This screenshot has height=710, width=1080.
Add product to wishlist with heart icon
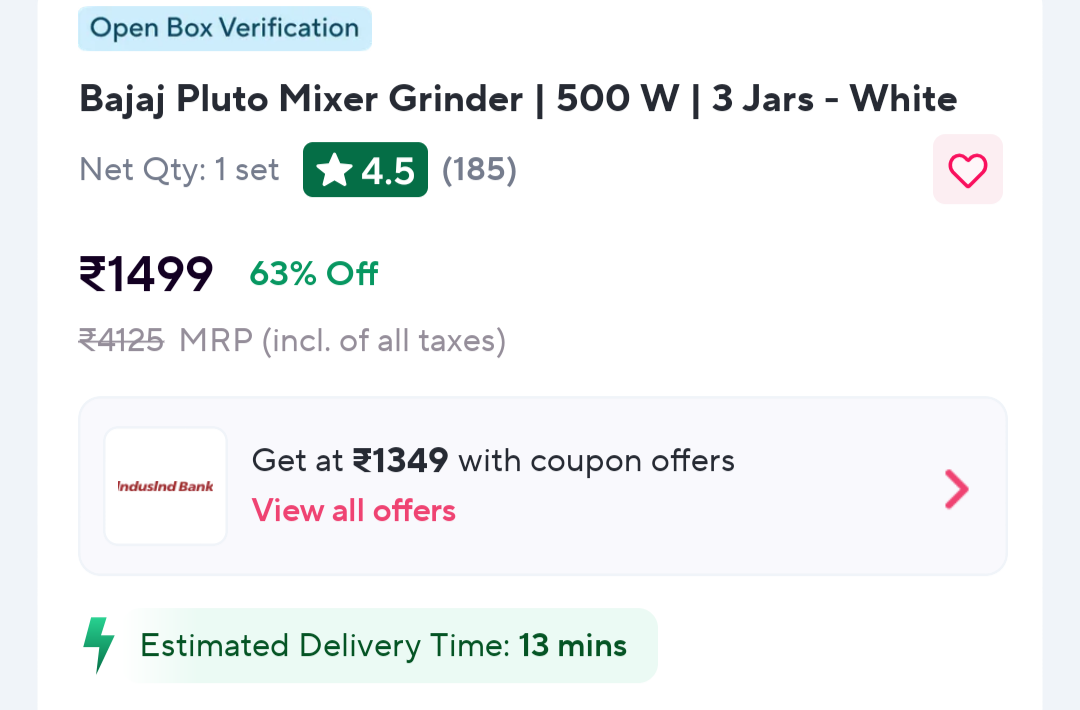click(967, 170)
